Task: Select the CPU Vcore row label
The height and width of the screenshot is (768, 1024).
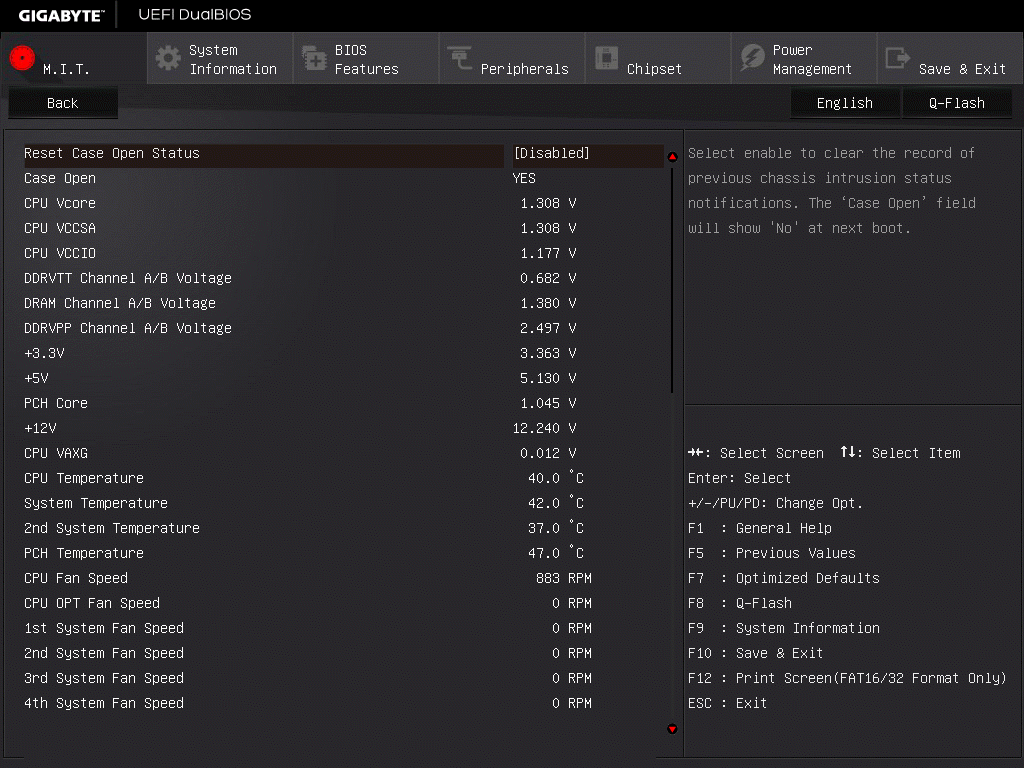Action: coord(59,203)
